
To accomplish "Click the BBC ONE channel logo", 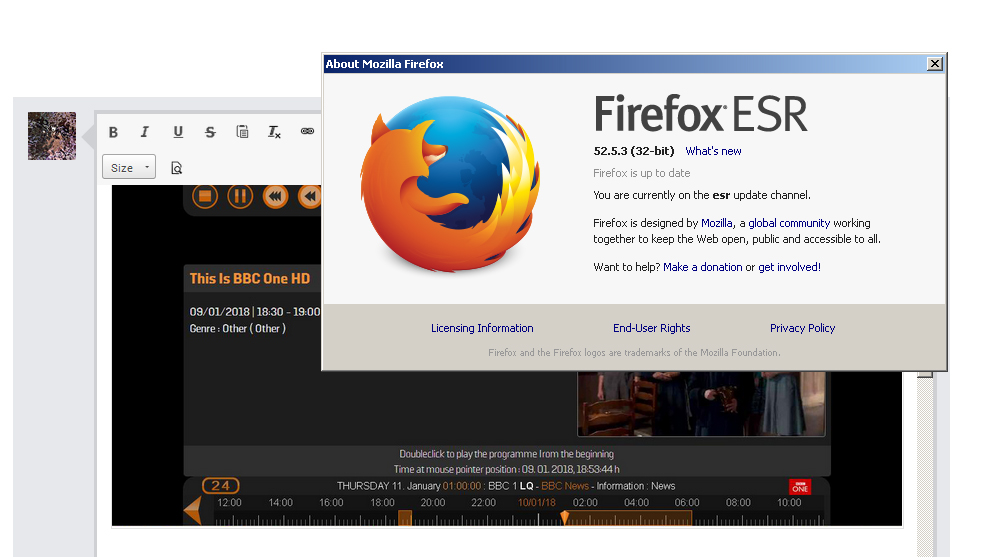I will click(800, 487).
